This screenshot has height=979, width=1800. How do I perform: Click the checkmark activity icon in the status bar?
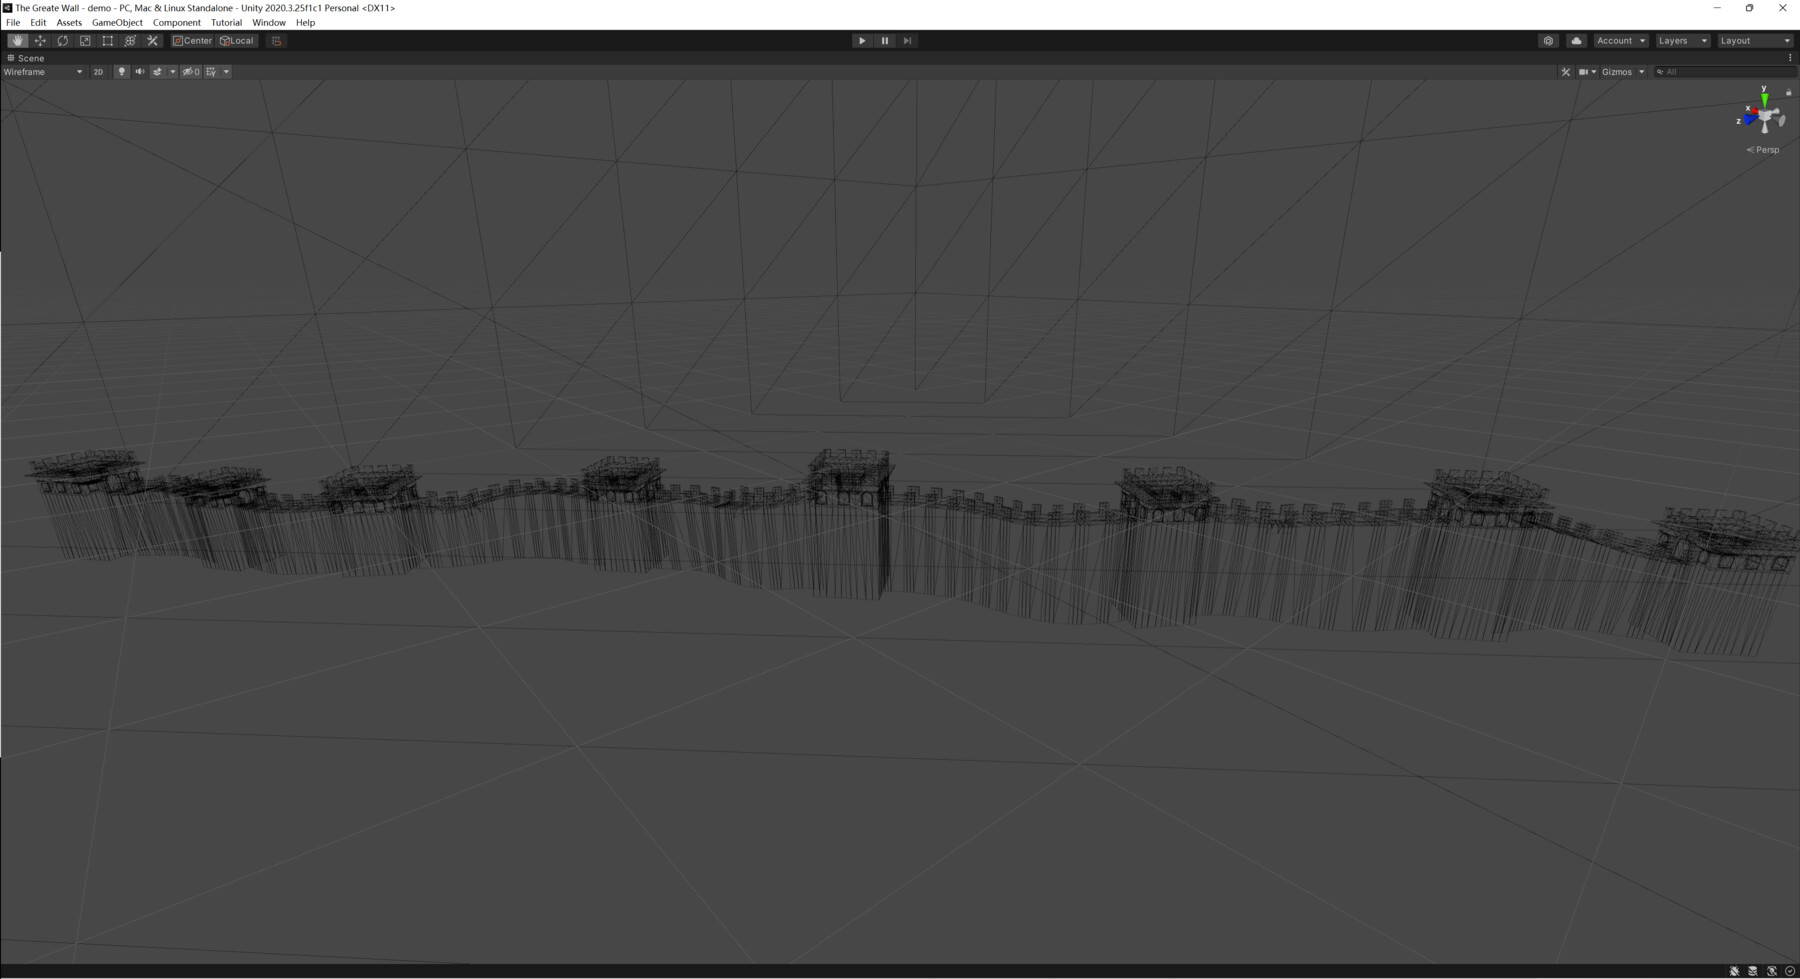click(1790, 971)
